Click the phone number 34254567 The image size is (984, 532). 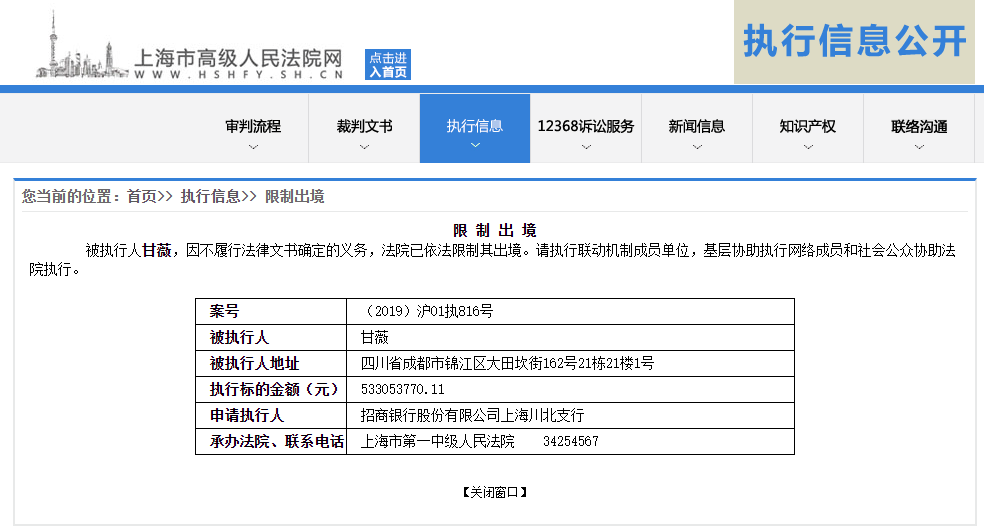coord(571,442)
